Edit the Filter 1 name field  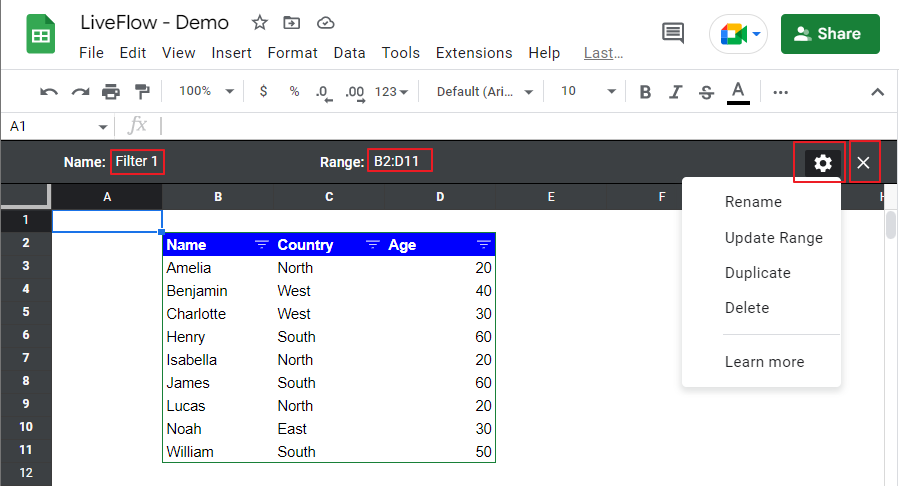[137, 162]
